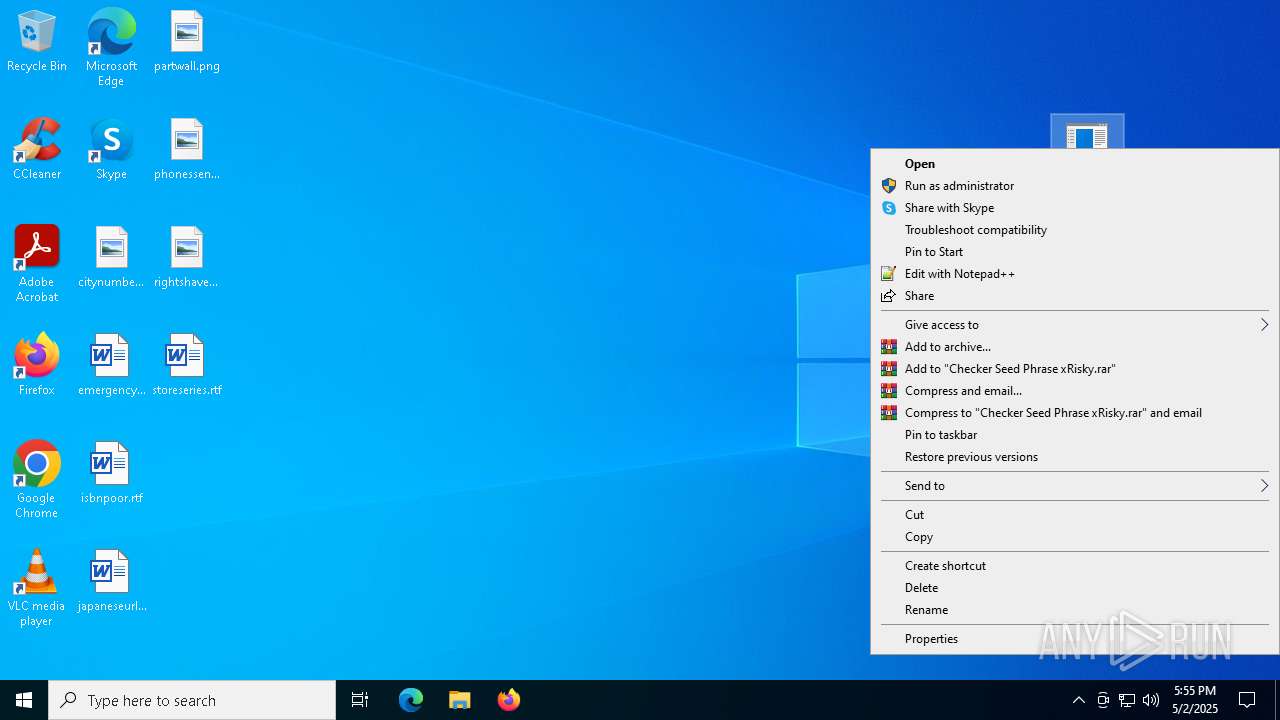Select the phonessen image file icon
1280x720 pixels.
coord(187,150)
